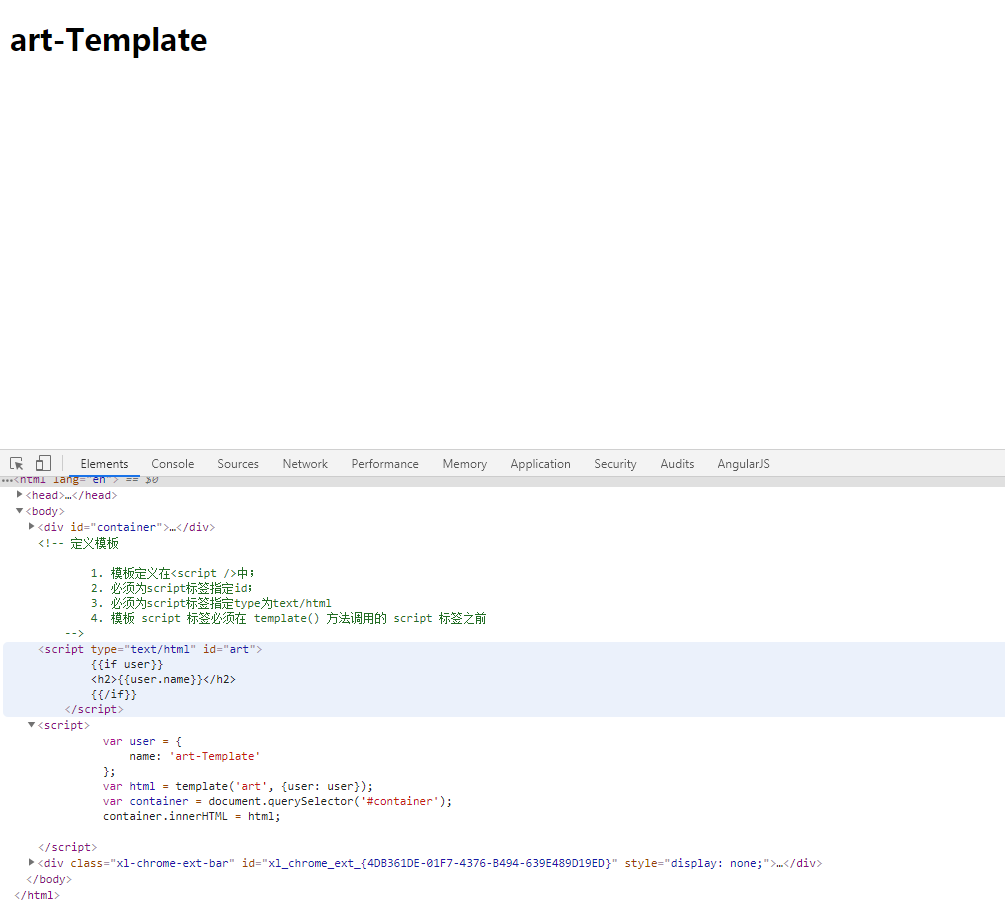
Task: Click the 'var html = template' code line
Action: tap(238, 786)
